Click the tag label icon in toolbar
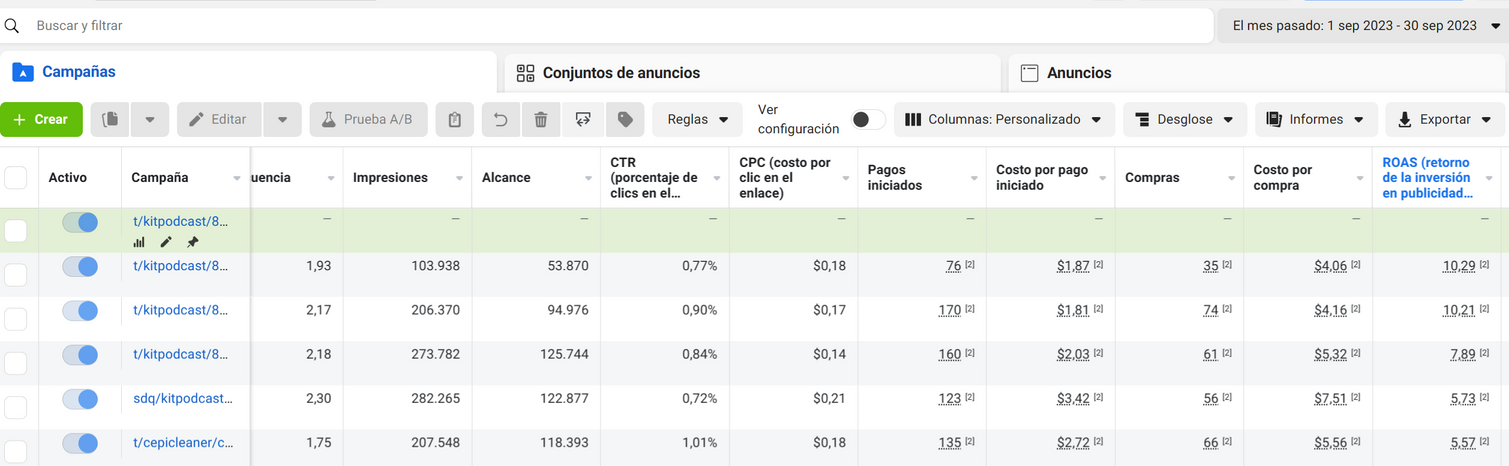 tap(625, 119)
